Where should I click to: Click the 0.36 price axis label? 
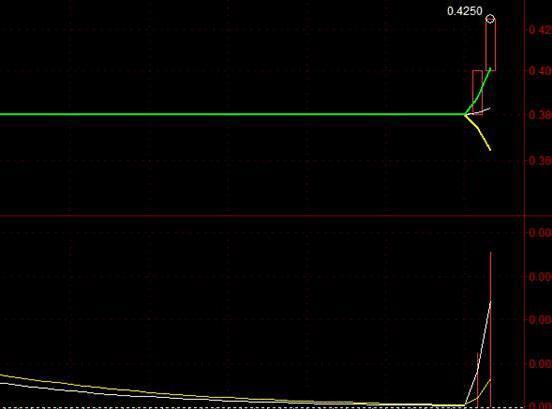540,161
